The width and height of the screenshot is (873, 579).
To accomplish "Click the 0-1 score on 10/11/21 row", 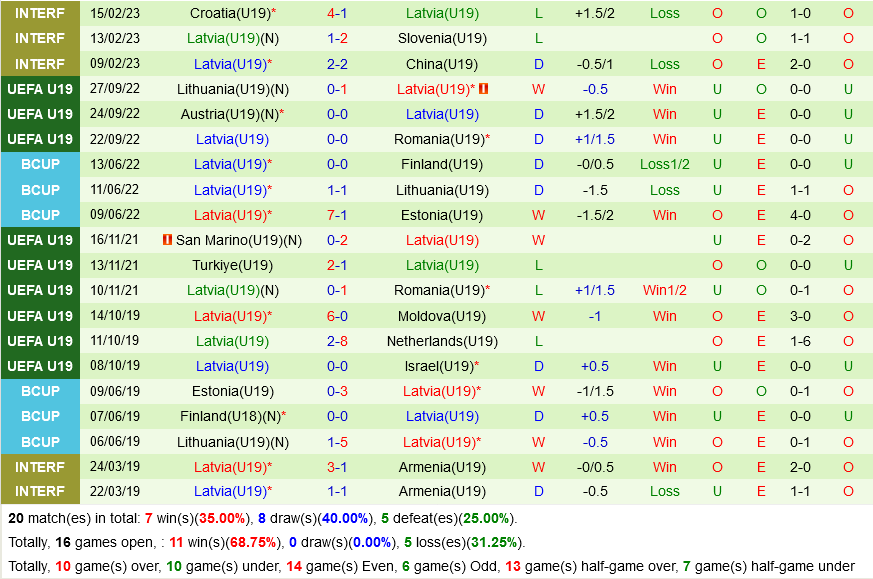I will point(337,290).
